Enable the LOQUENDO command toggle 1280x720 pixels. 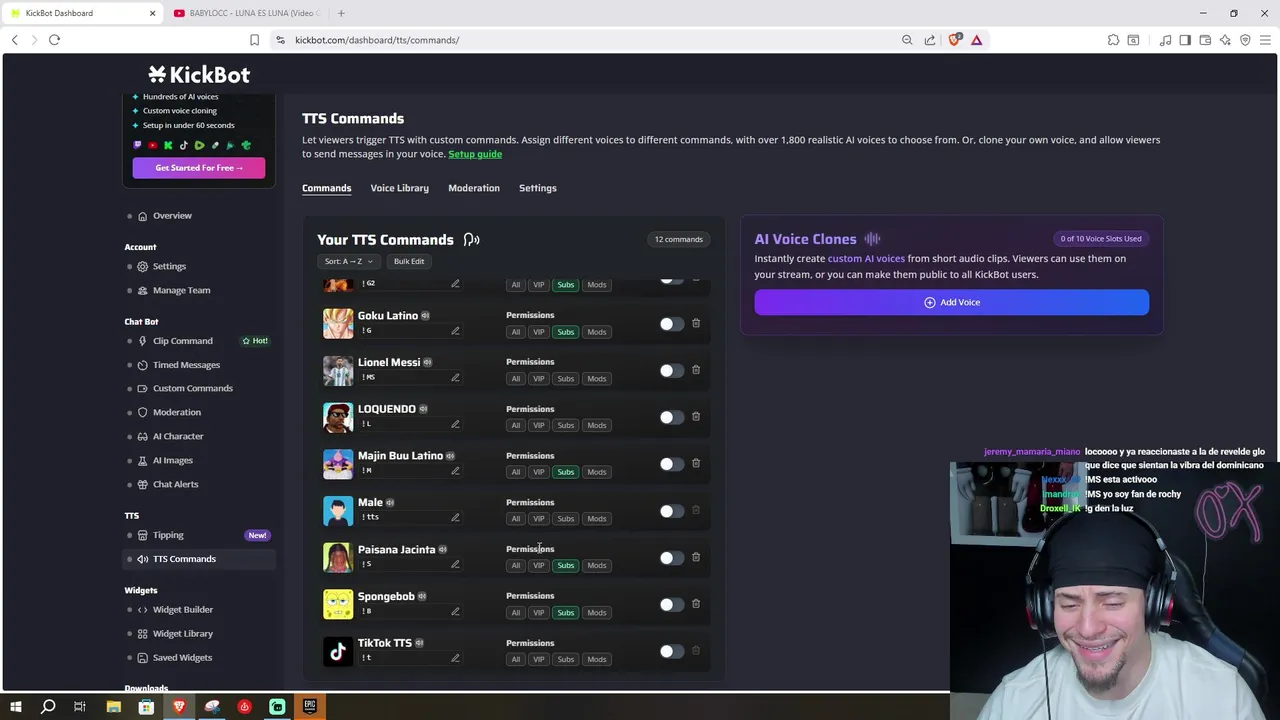click(x=671, y=417)
